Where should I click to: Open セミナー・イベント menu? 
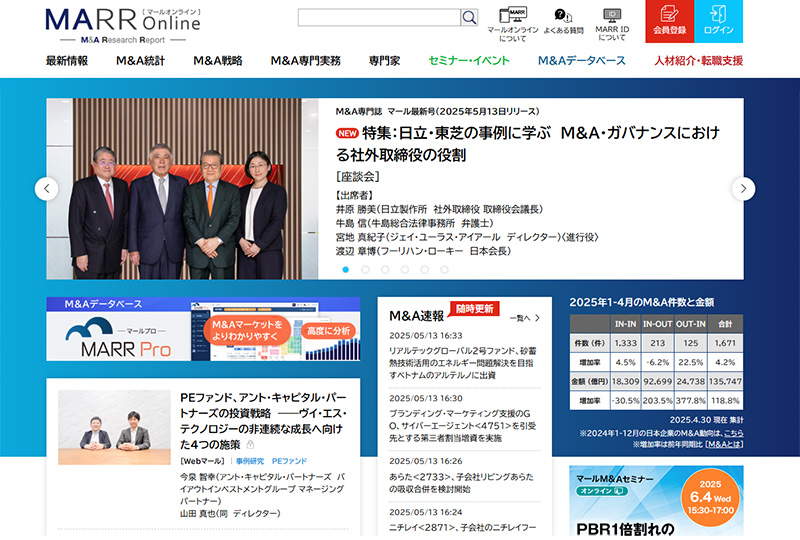(469, 61)
